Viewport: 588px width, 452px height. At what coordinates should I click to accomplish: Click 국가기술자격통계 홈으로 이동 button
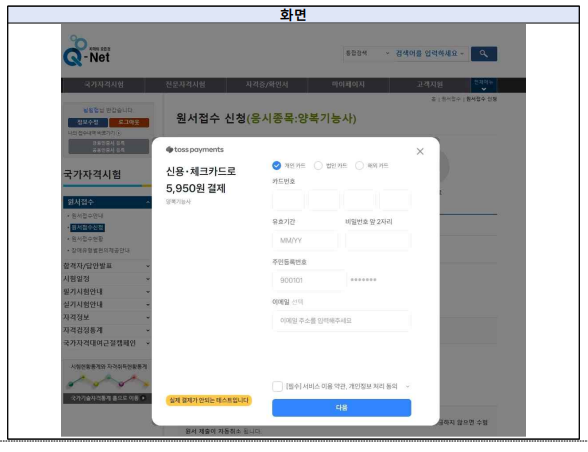click(x=107, y=398)
